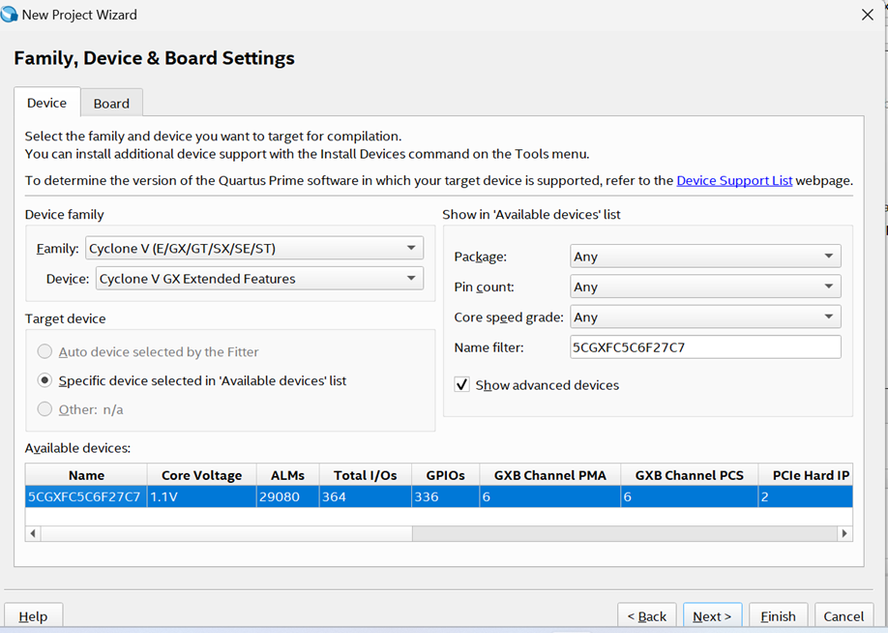Switch to the Board tab
888x633 pixels.
[111, 103]
